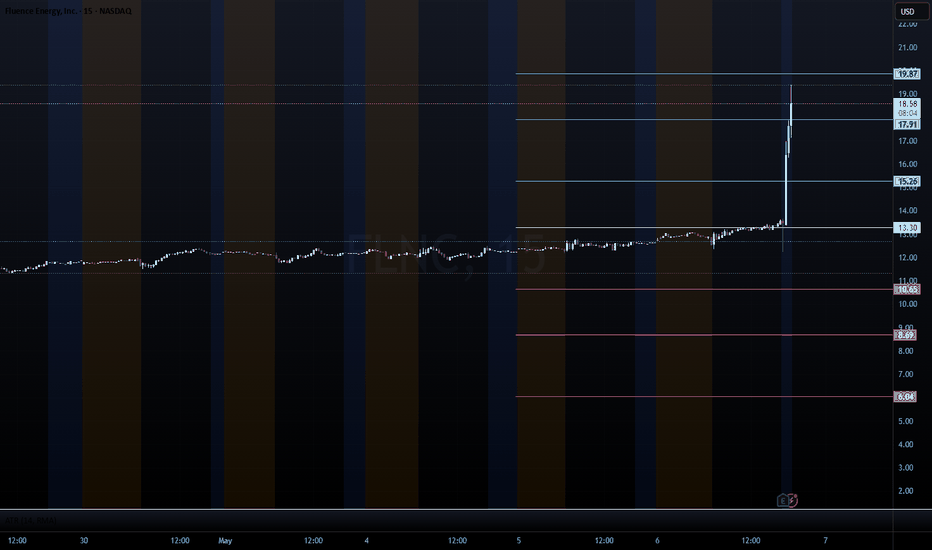The width and height of the screenshot is (932, 550).
Task: Click the 5.00 price axis value
Action: click(905, 421)
